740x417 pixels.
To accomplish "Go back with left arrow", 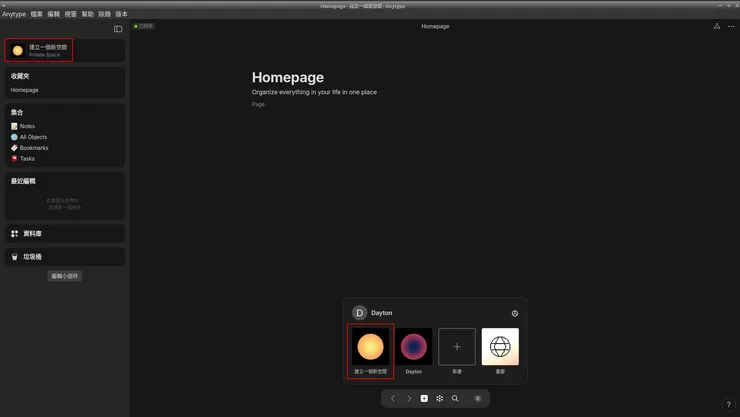I will (393, 399).
